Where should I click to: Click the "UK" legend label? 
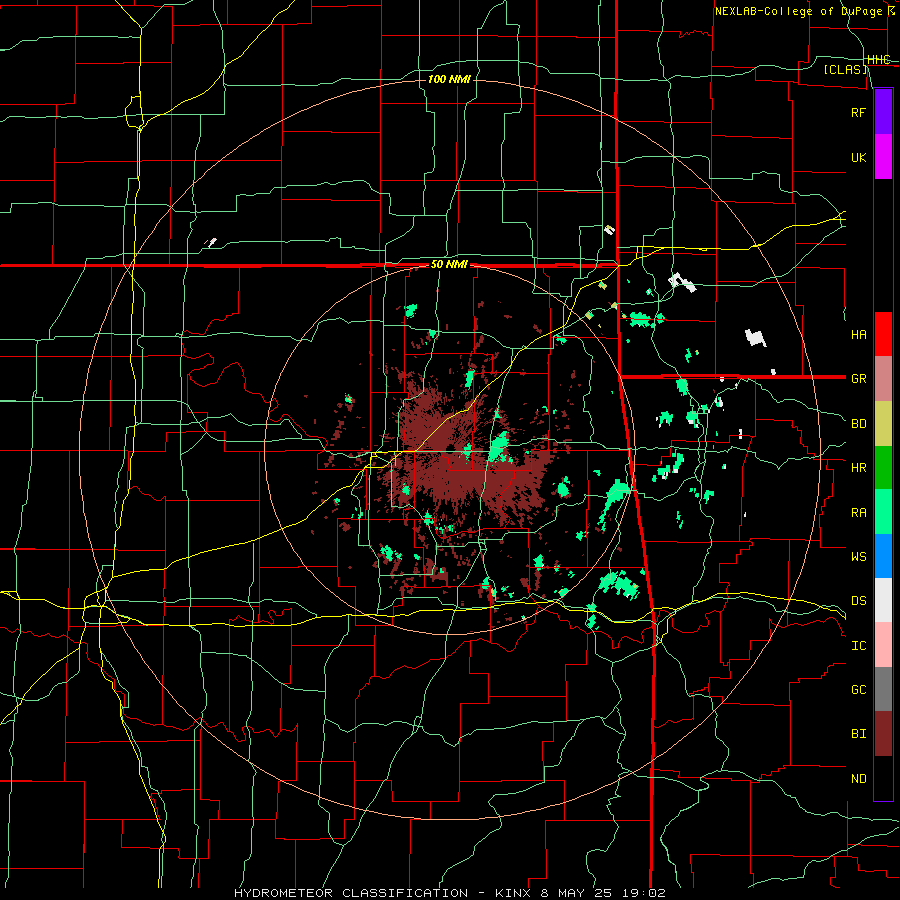point(858,157)
